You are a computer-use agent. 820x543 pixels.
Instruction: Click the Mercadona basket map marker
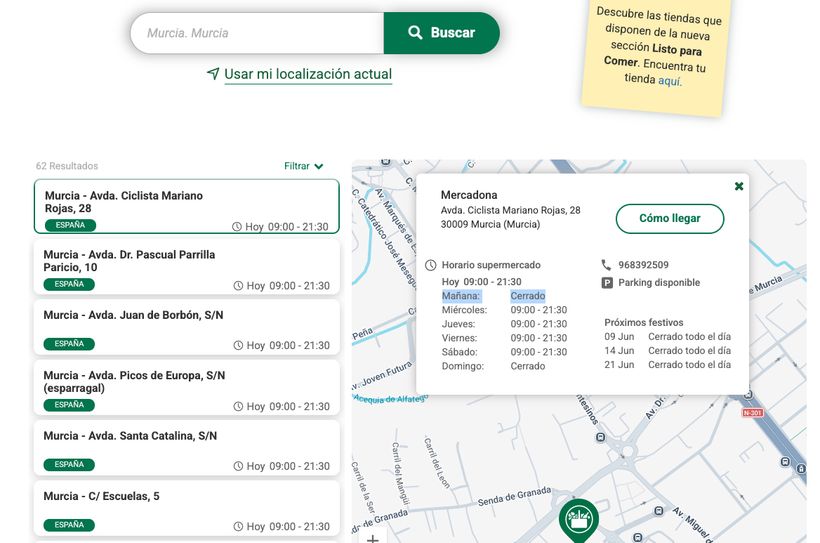coord(579,519)
